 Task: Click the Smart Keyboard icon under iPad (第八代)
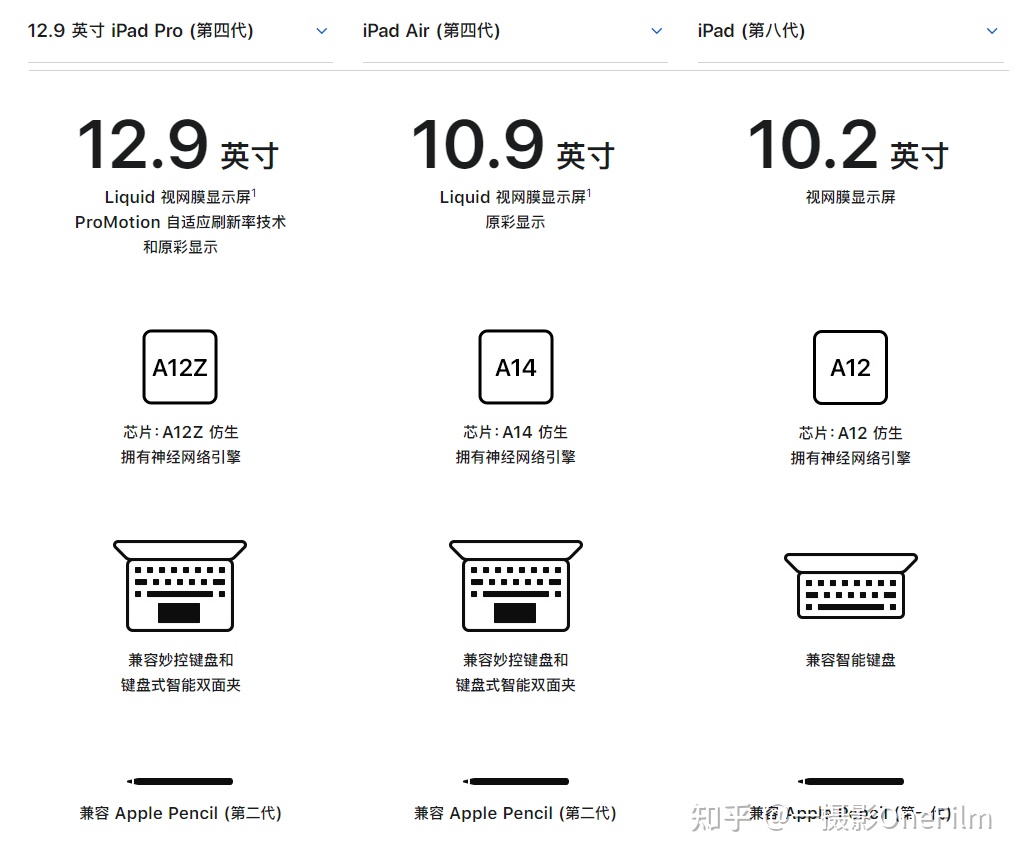coord(851,585)
